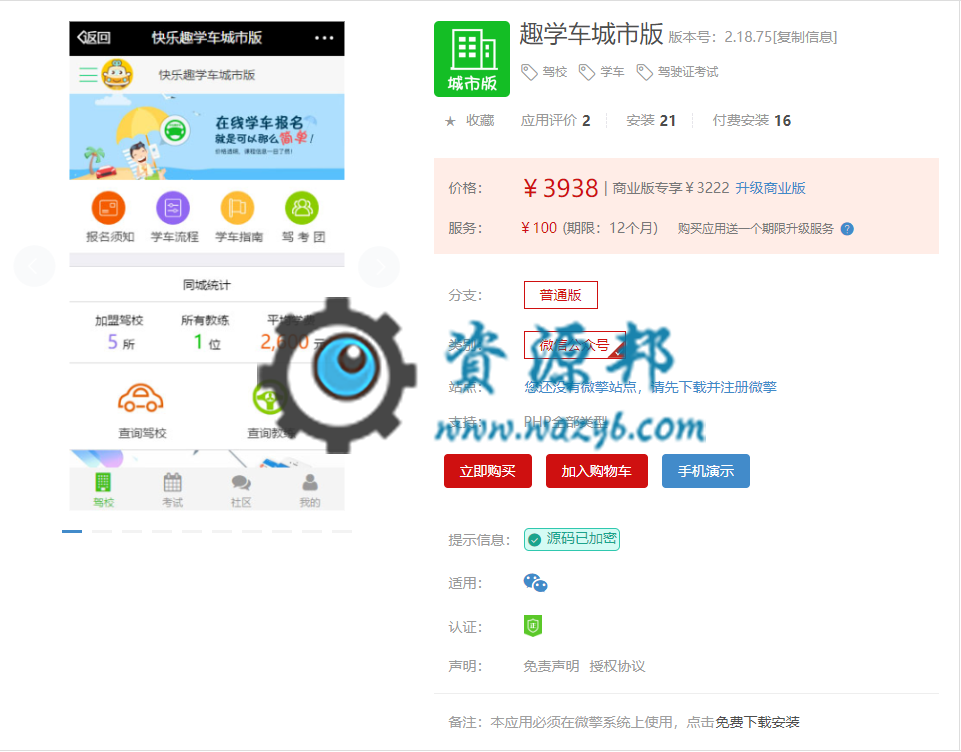961x752 pixels.
Task: Click the green 城市版 app icon
Action: click(472, 59)
